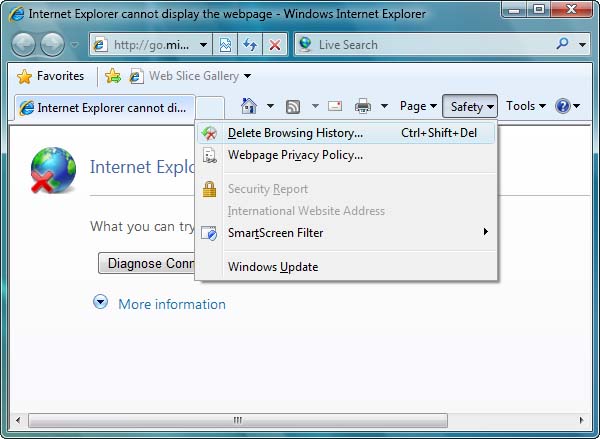Click the SmartScreen Filter icon

(x=209, y=233)
